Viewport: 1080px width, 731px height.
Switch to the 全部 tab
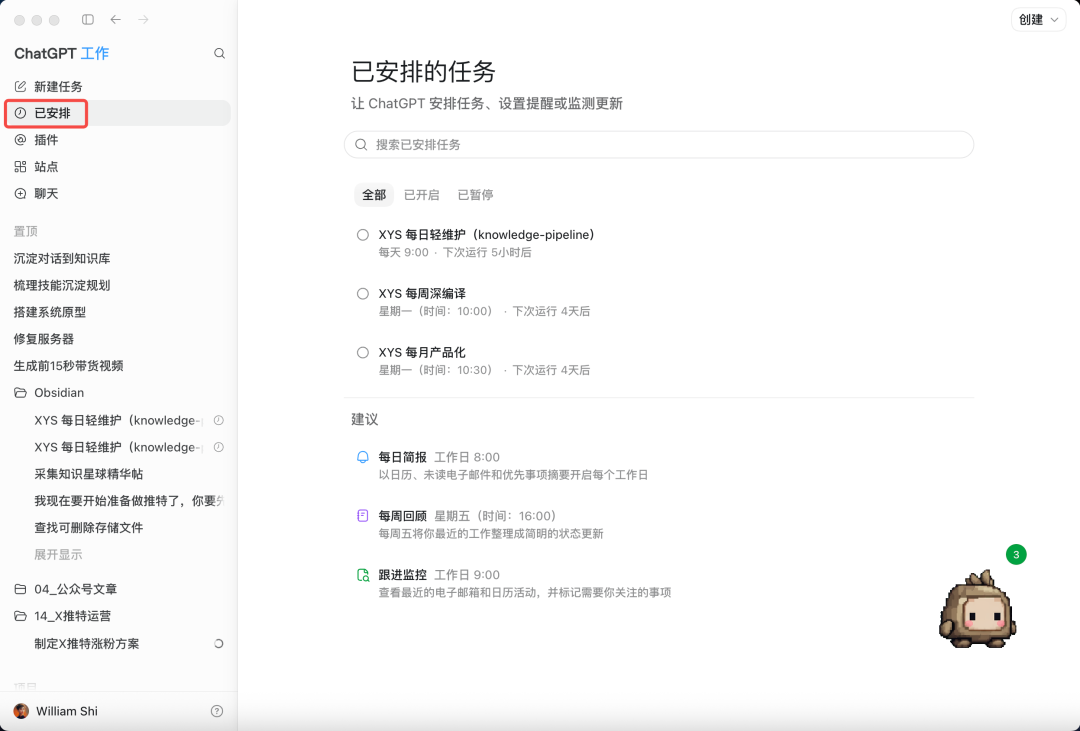click(x=374, y=195)
